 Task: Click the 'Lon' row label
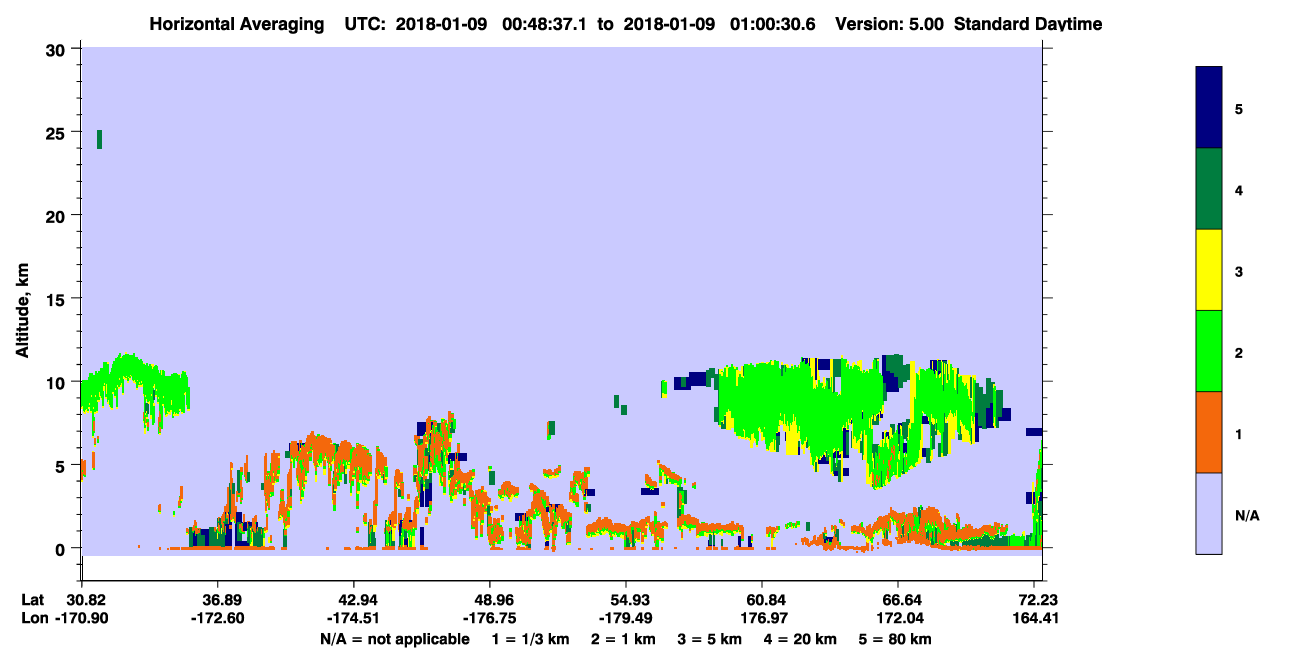click(x=35, y=618)
